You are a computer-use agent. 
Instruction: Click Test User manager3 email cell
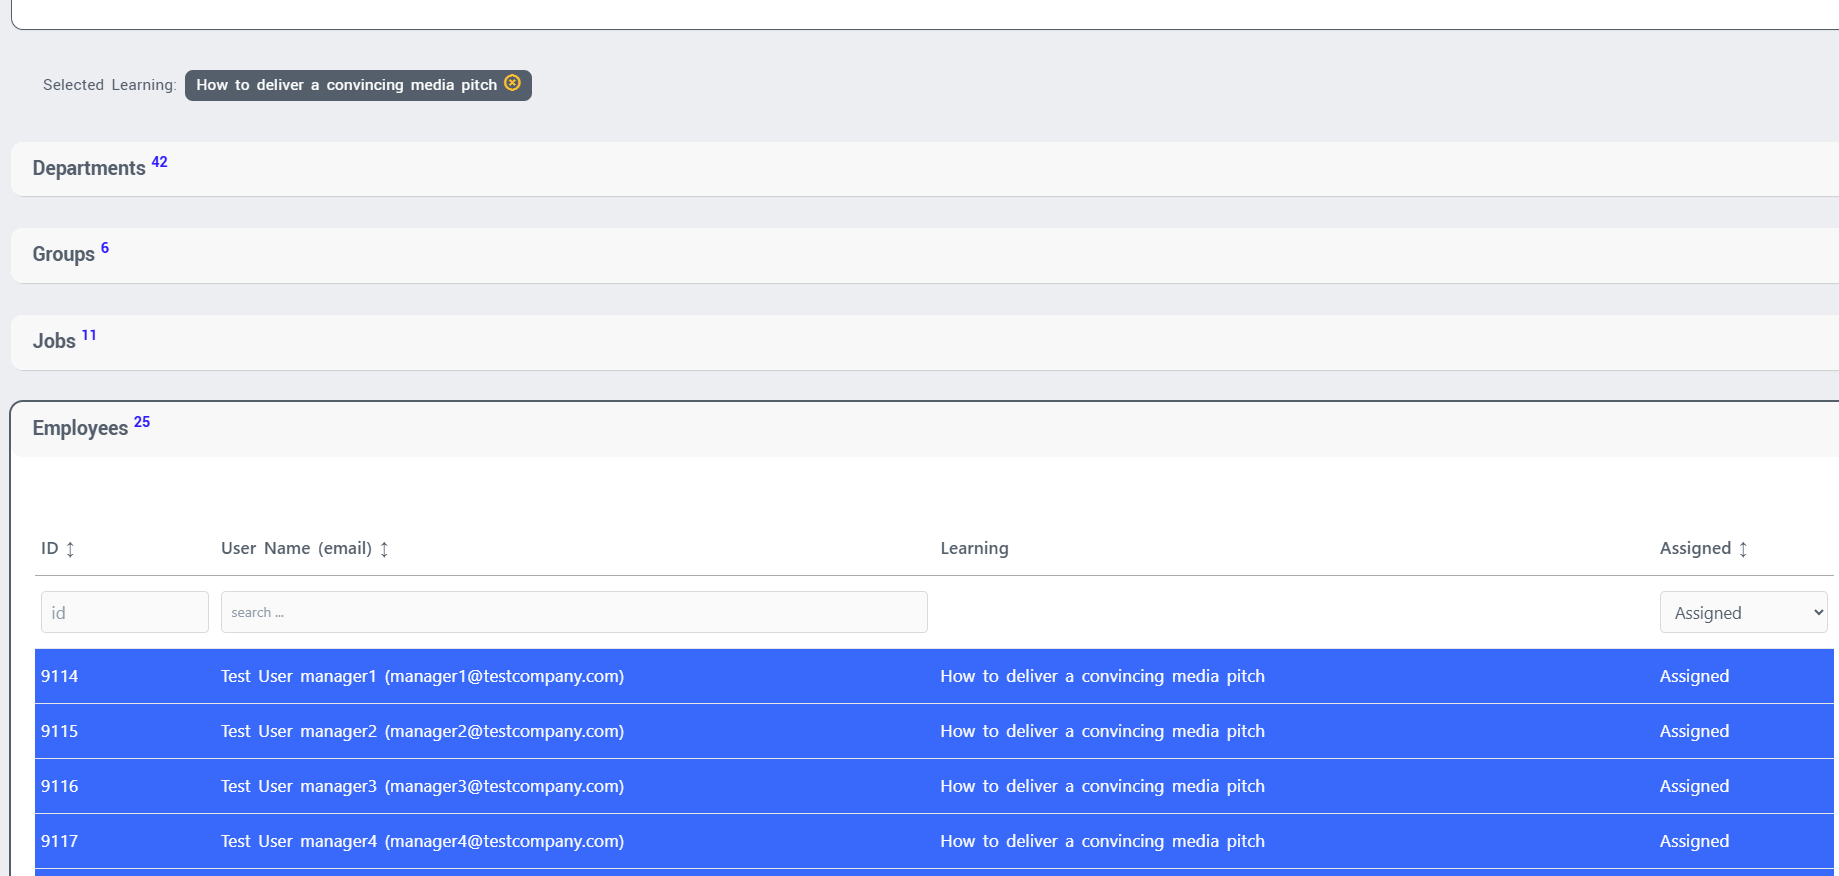(422, 786)
